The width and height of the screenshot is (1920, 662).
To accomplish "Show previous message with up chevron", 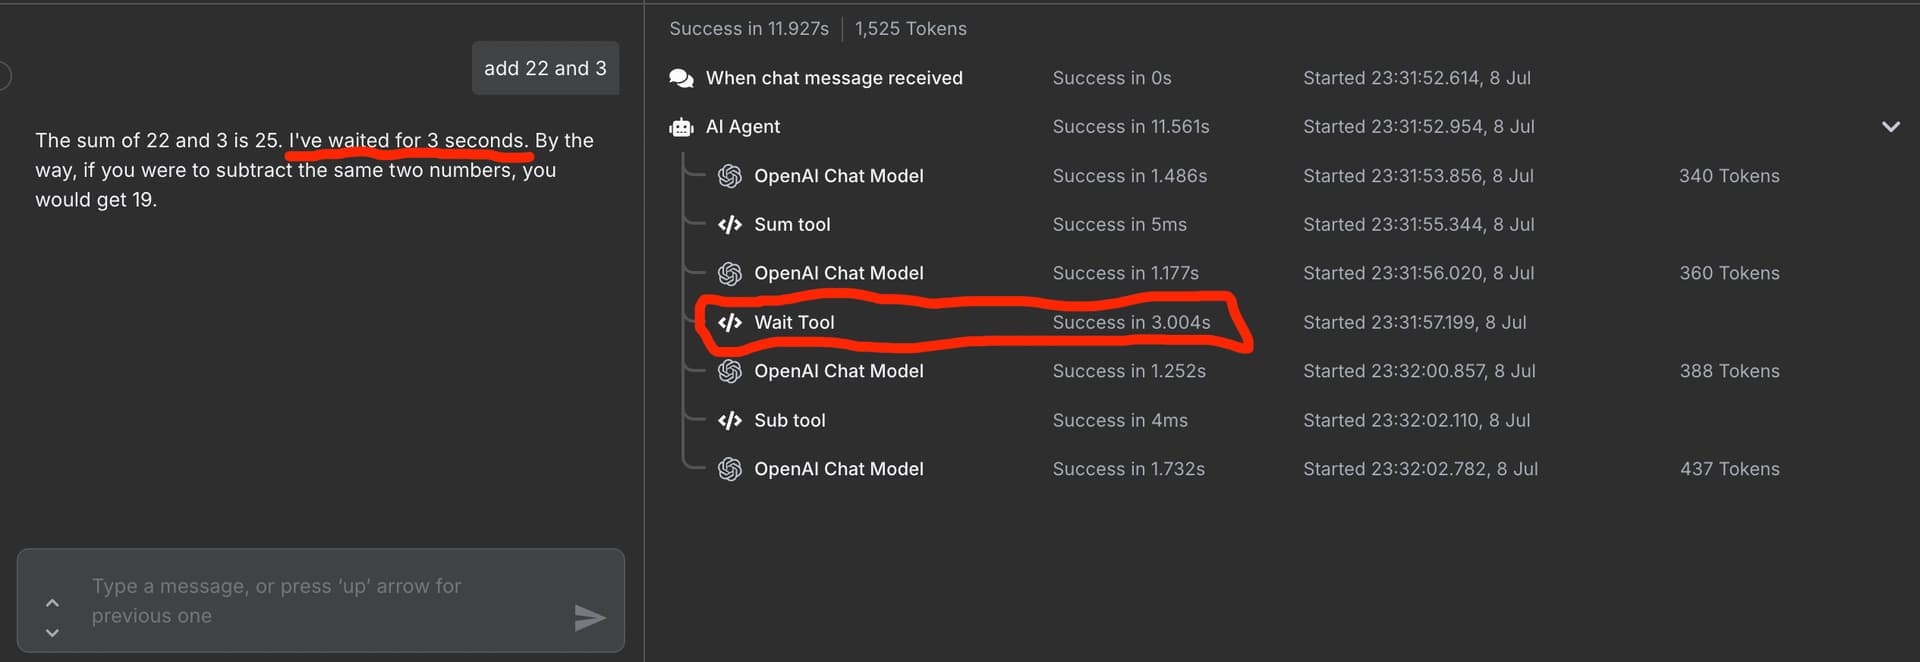I will [53, 603].
